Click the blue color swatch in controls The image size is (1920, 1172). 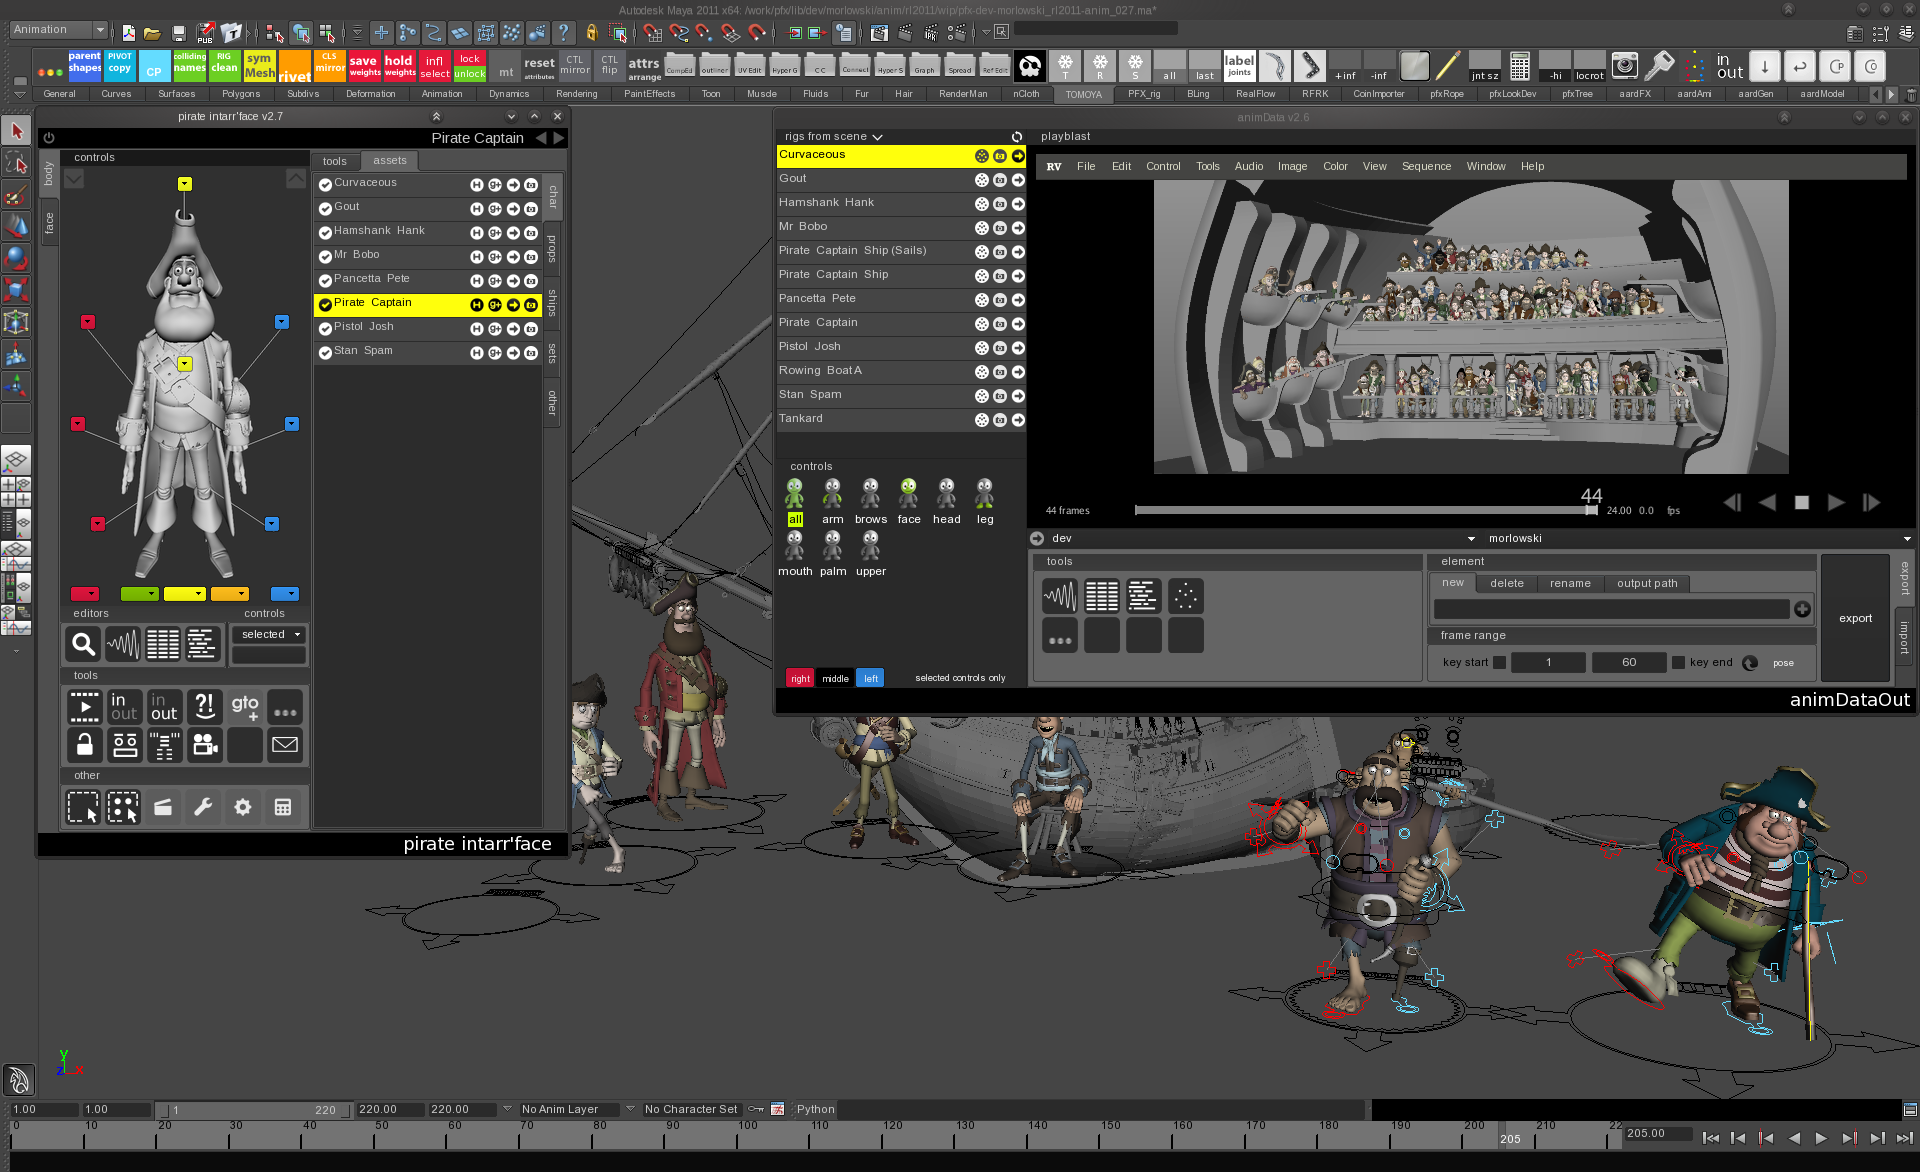tap(285, 594)
